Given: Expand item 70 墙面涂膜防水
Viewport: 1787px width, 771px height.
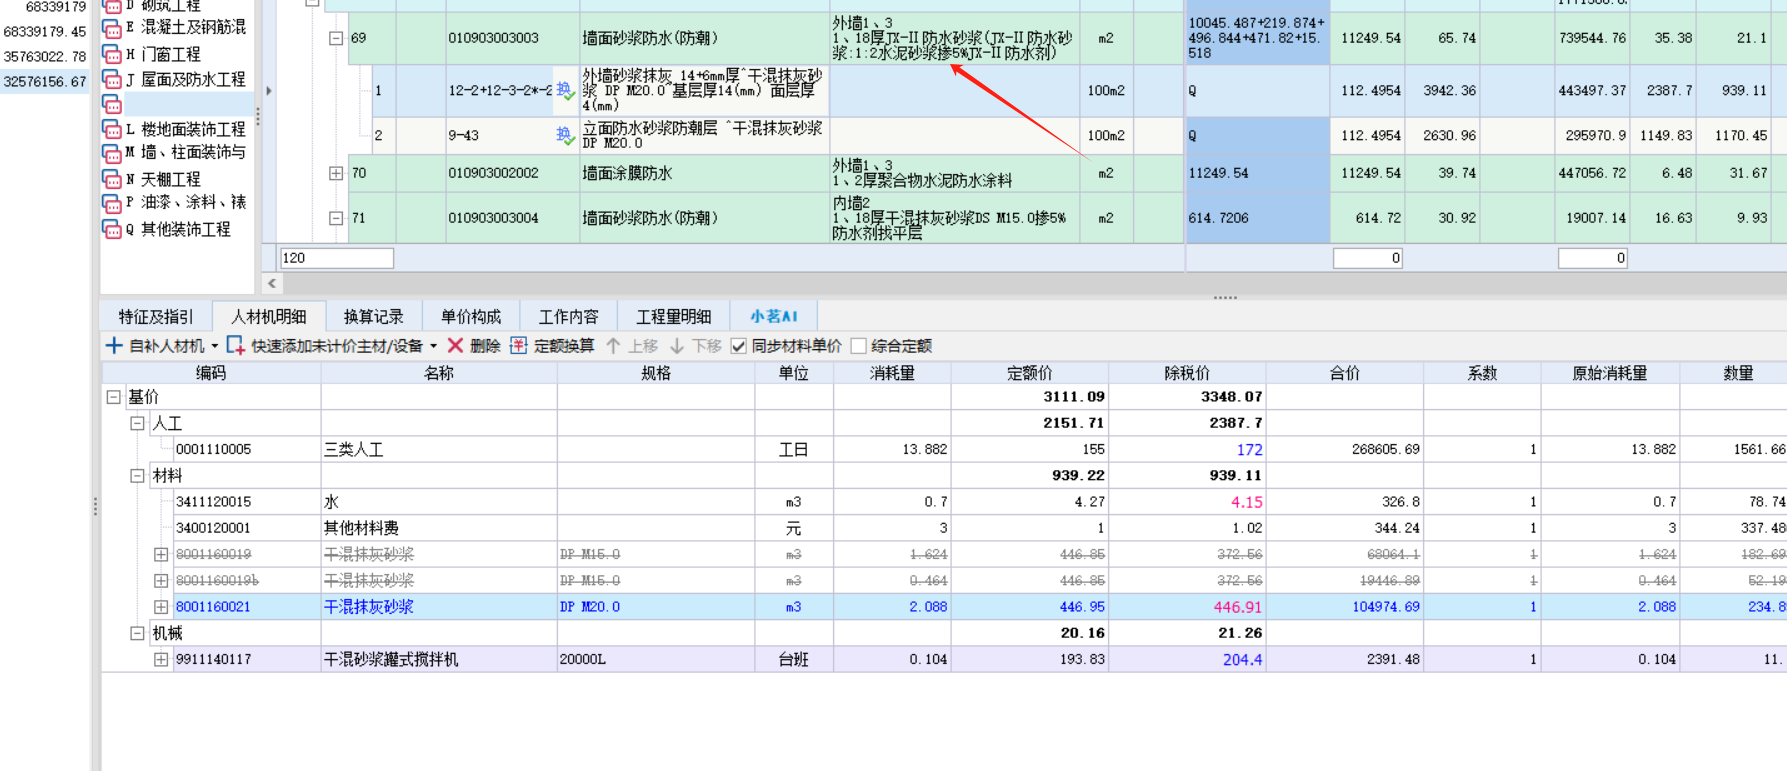Looking at the screenshot, I should coord(336,174).
